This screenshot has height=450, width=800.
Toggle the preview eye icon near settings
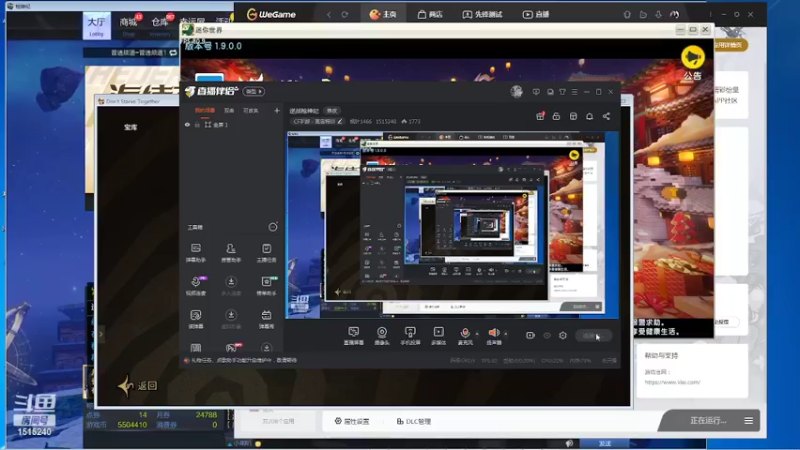(x=547, y=335)
